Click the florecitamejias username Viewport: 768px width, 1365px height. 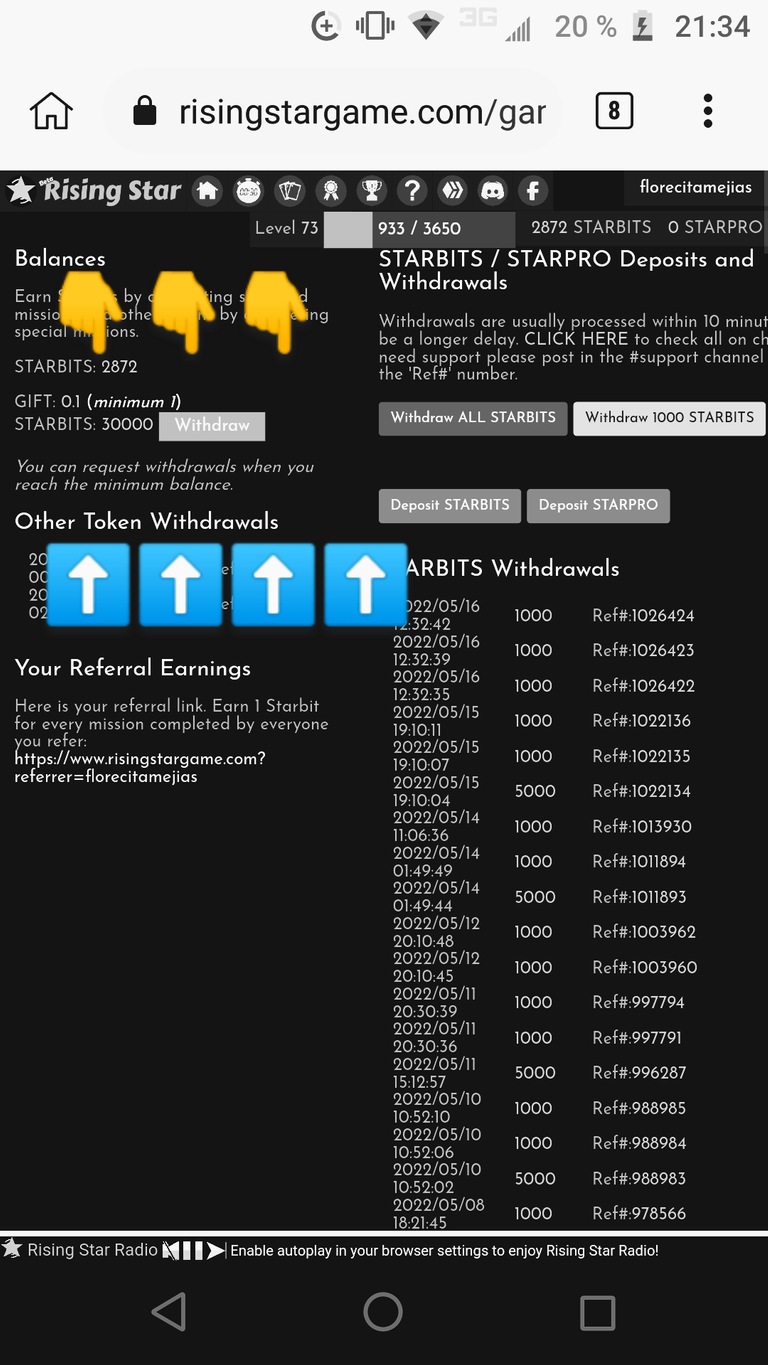696,187
